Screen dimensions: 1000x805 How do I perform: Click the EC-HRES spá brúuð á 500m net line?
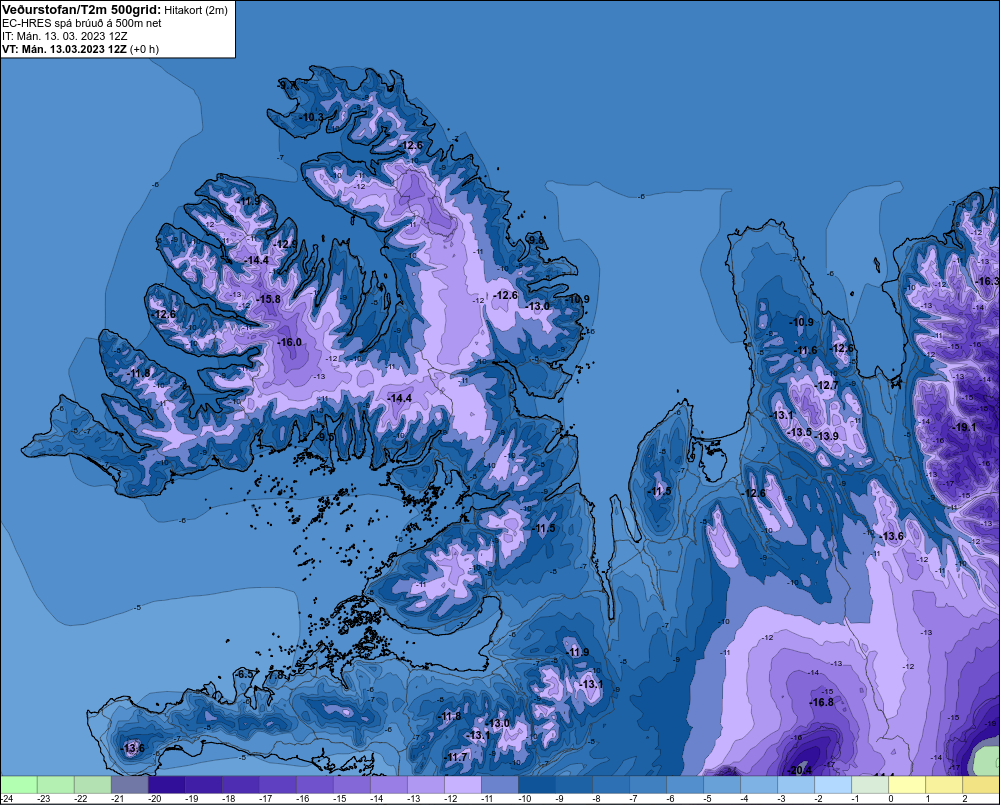coord(82,23)
